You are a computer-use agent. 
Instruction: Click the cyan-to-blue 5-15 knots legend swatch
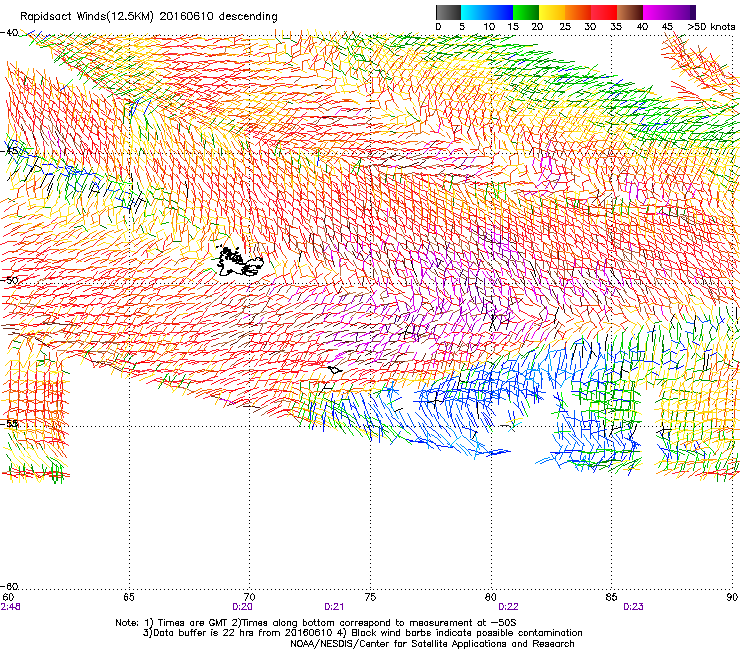(487, 12)
